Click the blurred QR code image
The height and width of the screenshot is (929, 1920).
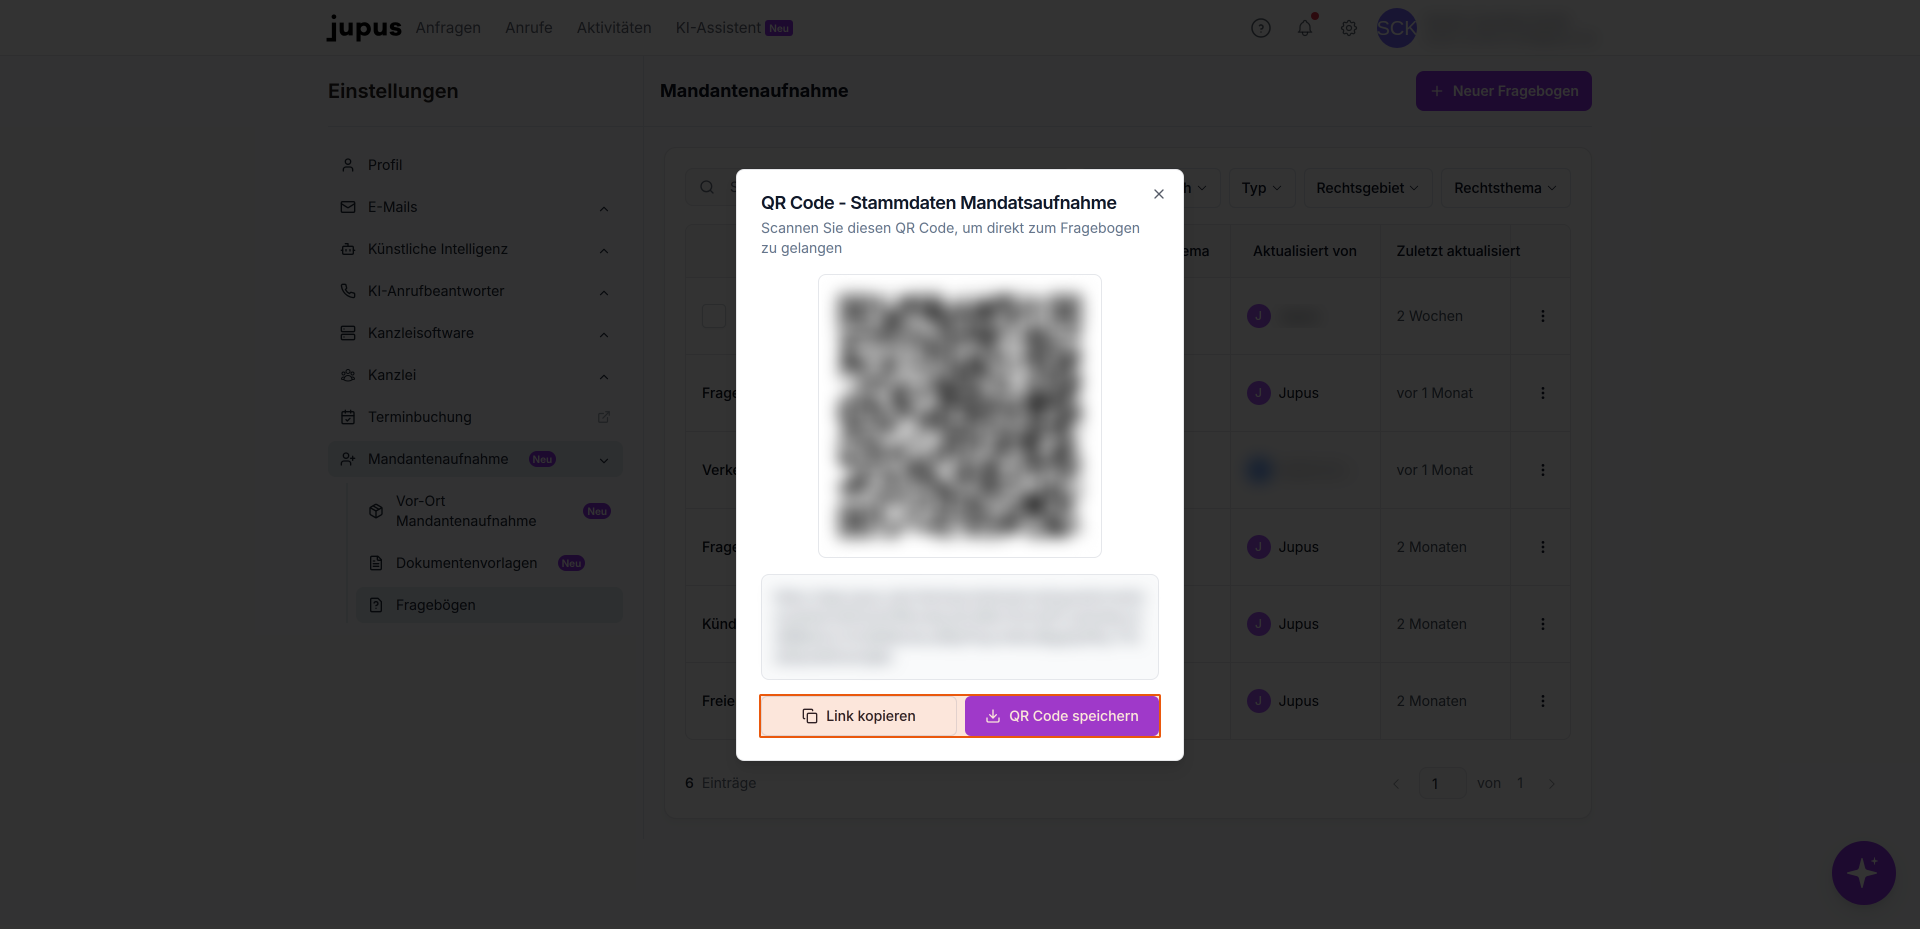960,416
